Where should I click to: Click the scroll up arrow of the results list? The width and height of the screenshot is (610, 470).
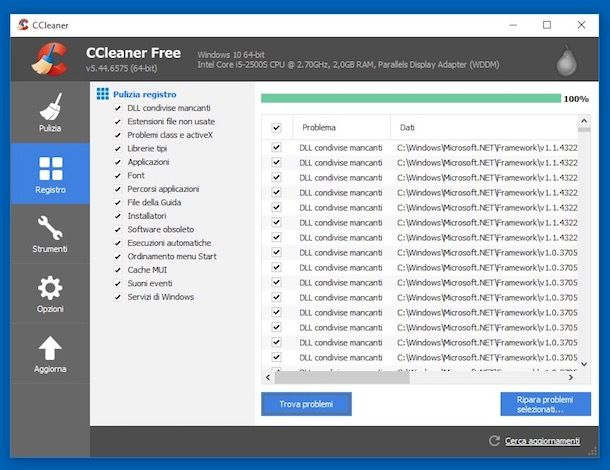tap(584, 121)
